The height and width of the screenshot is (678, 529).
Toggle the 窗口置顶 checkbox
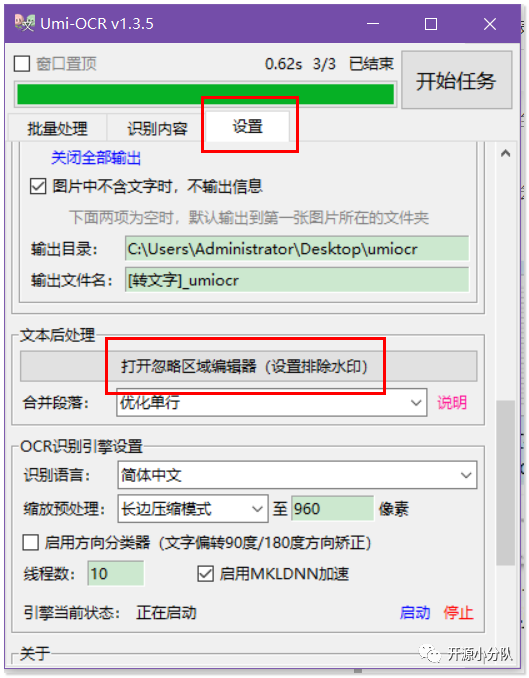(x=22, y=64)
